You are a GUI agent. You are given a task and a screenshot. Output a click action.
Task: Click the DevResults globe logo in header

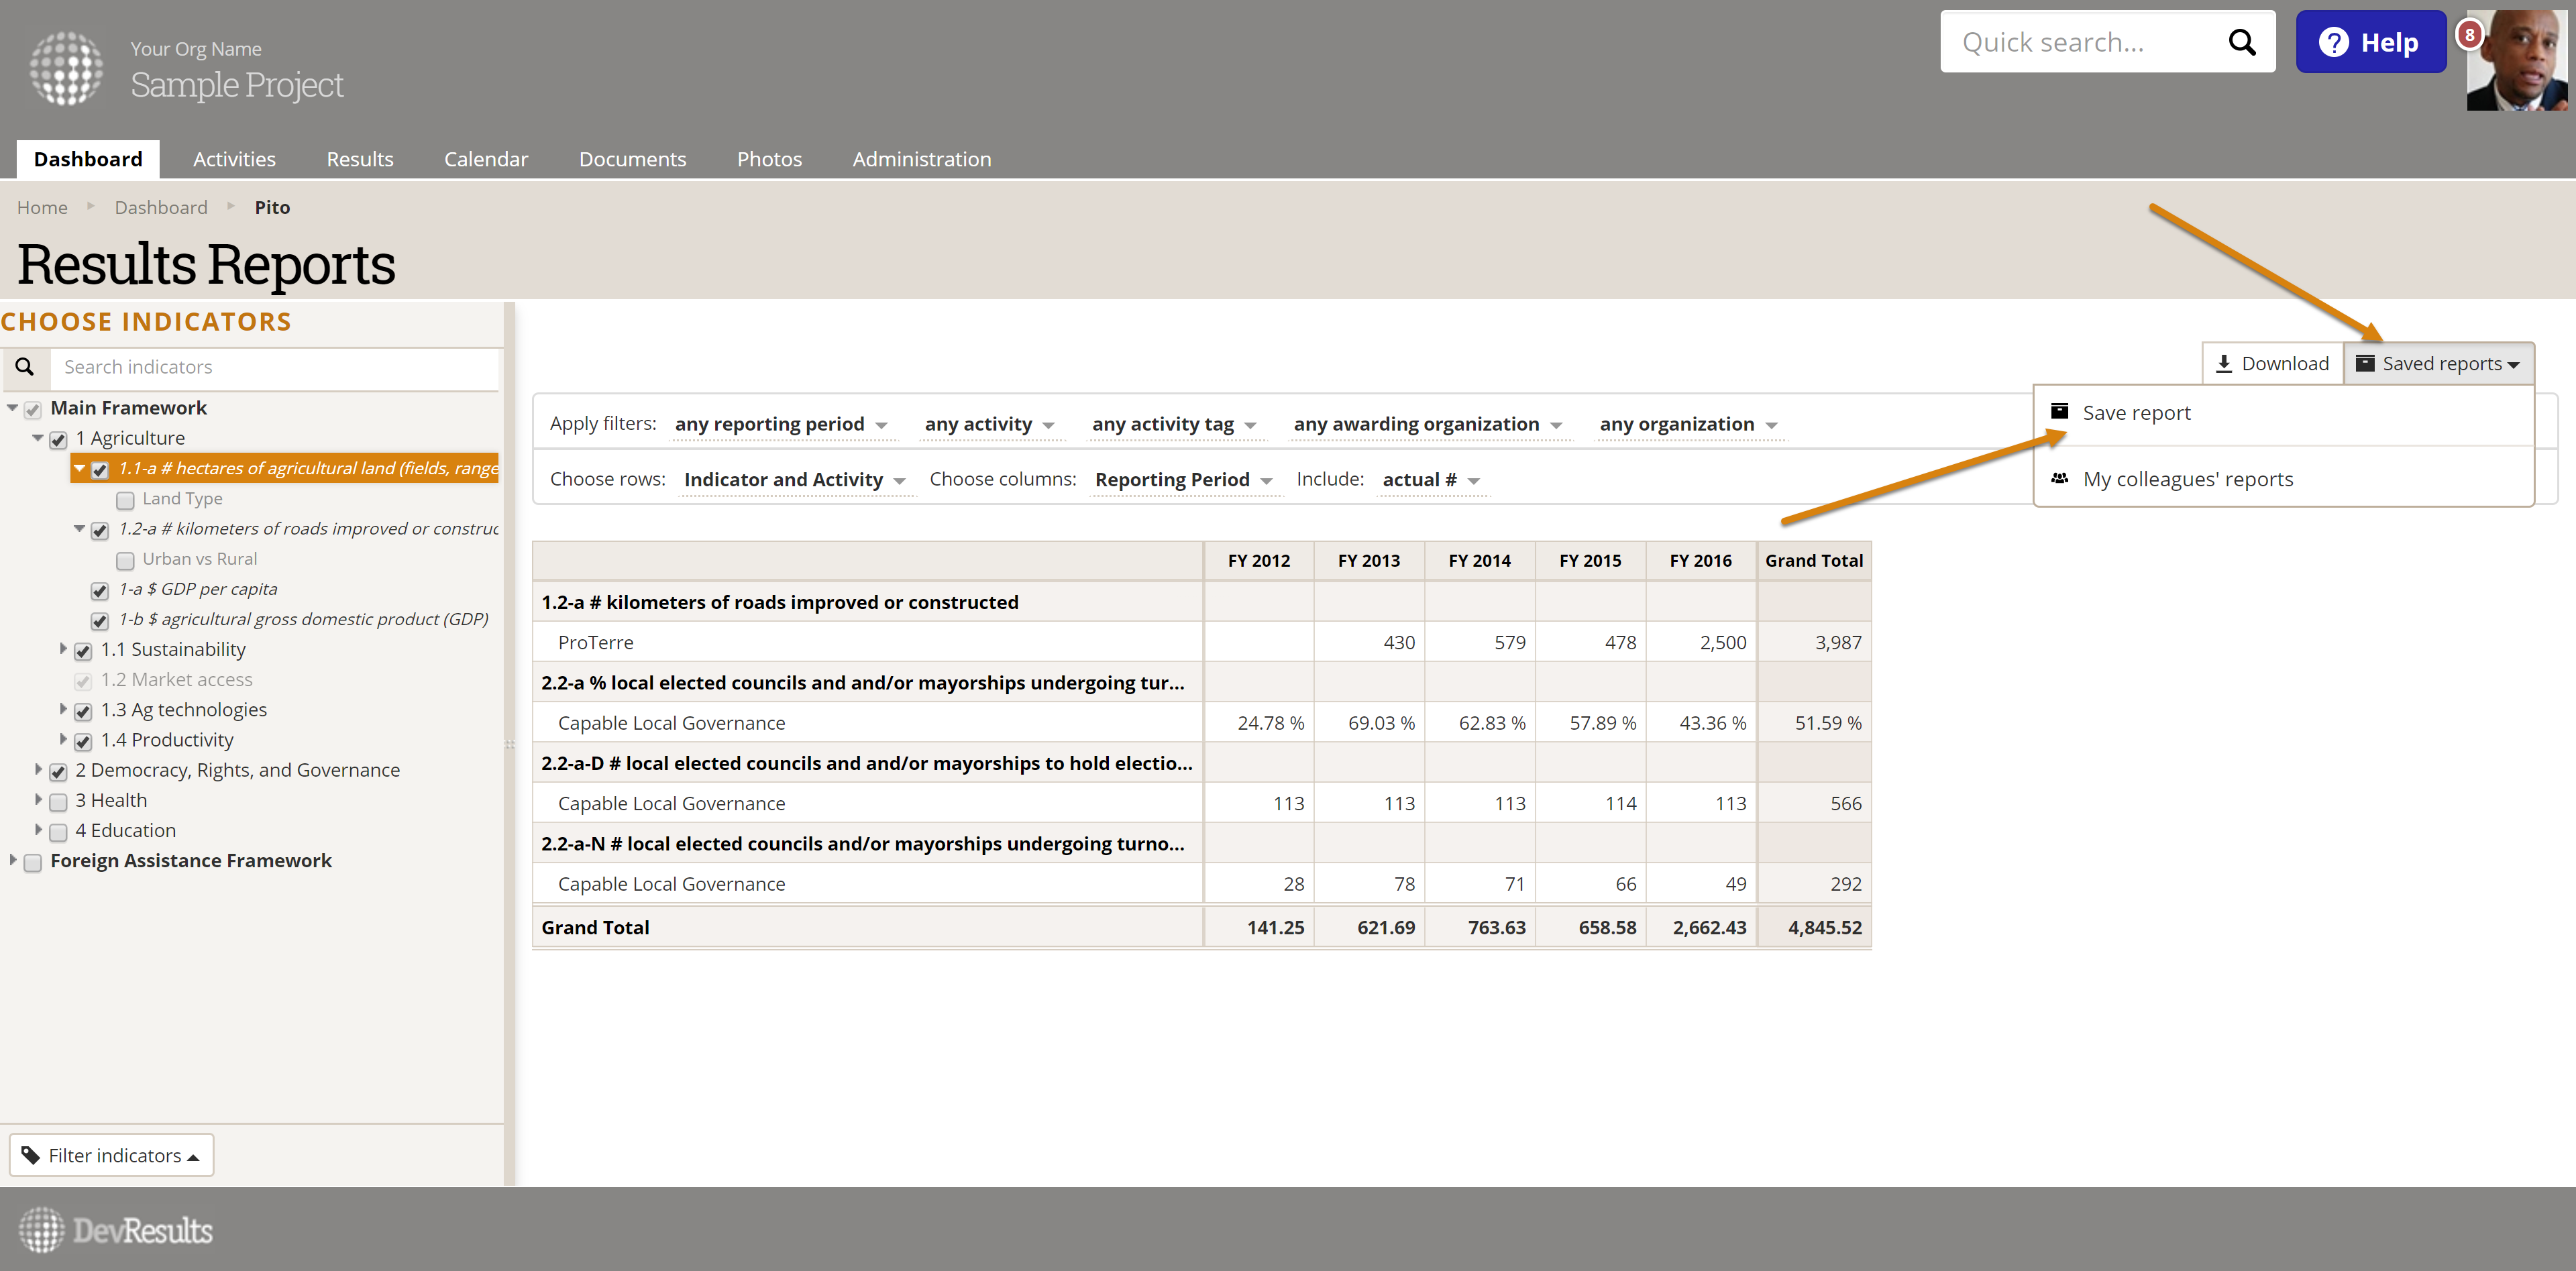coord(66,68)
